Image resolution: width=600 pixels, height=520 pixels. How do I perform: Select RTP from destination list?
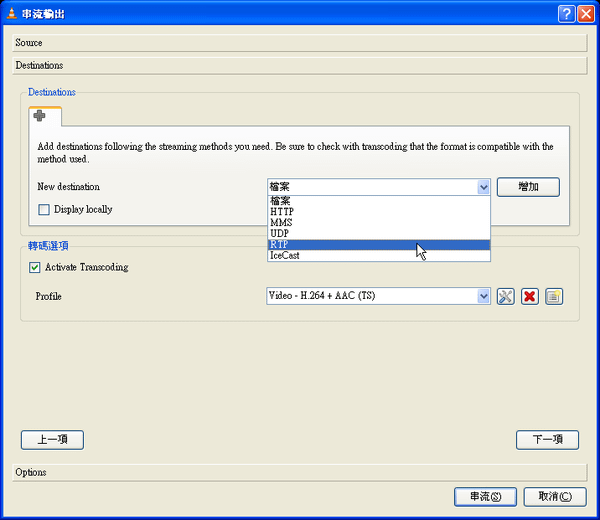point(379,245)
